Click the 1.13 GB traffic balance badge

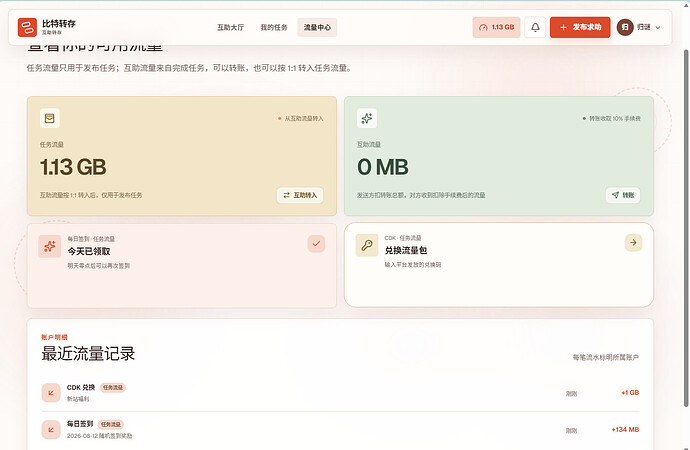tap(496, 27)
